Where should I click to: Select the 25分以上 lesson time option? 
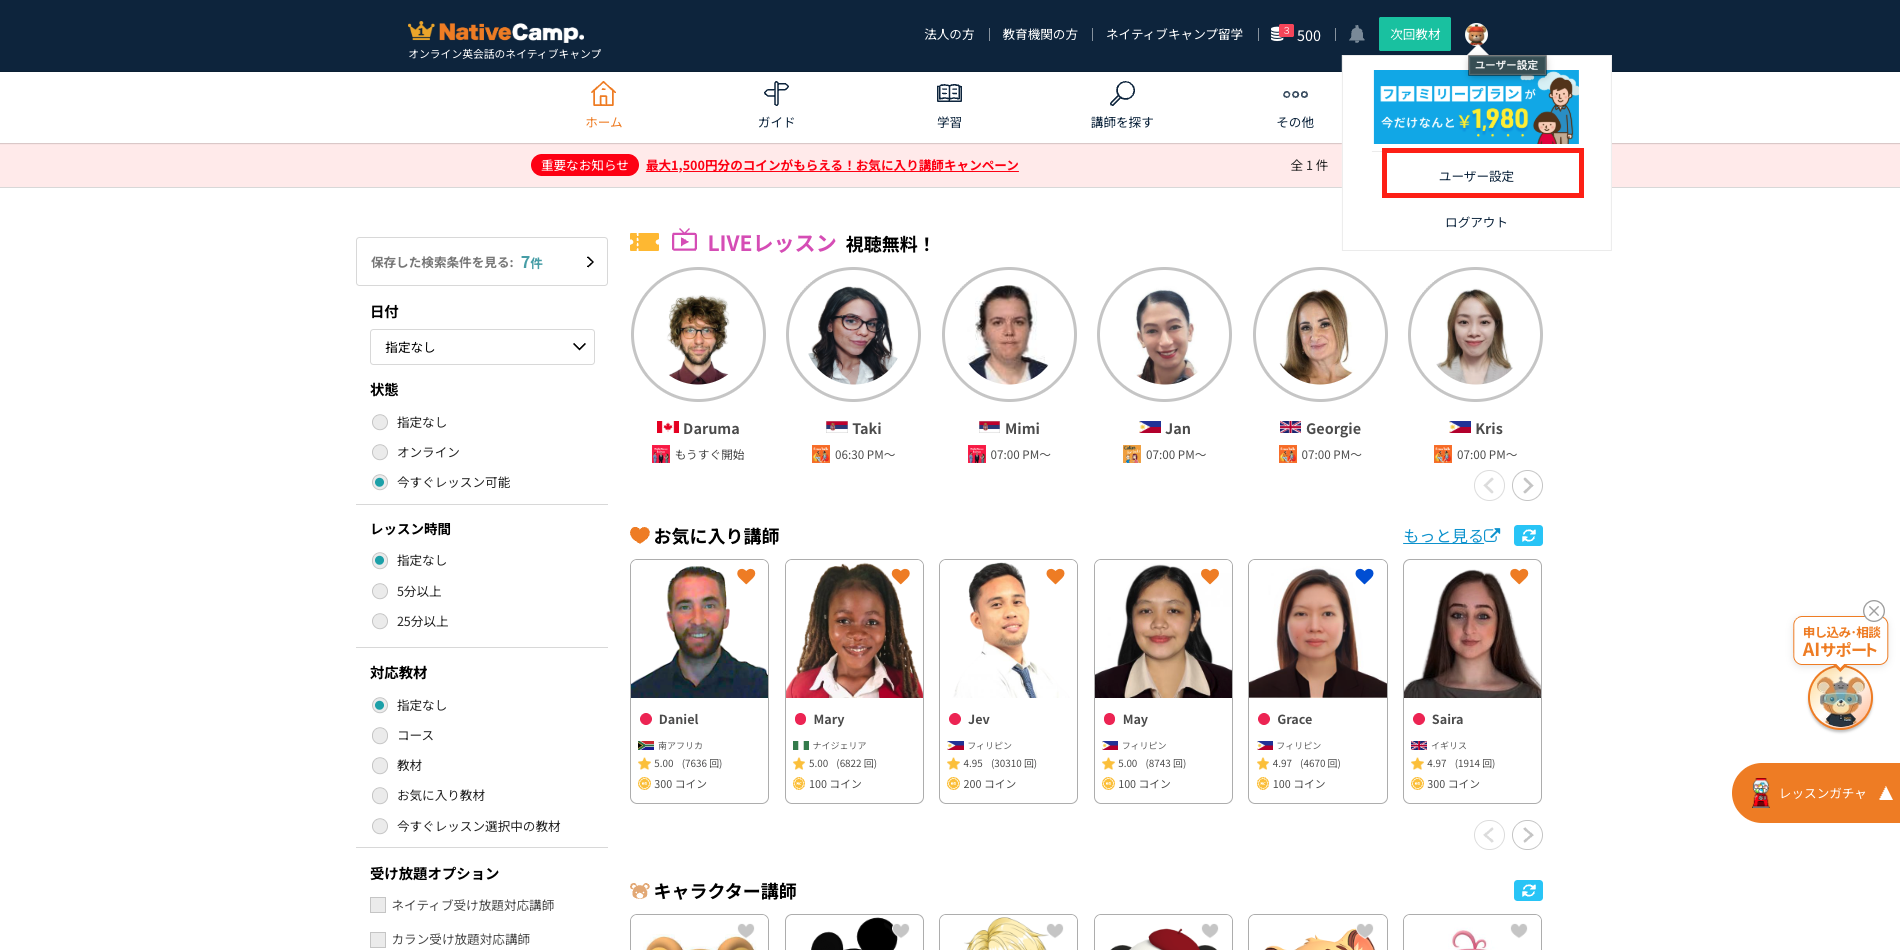point(380,621)
